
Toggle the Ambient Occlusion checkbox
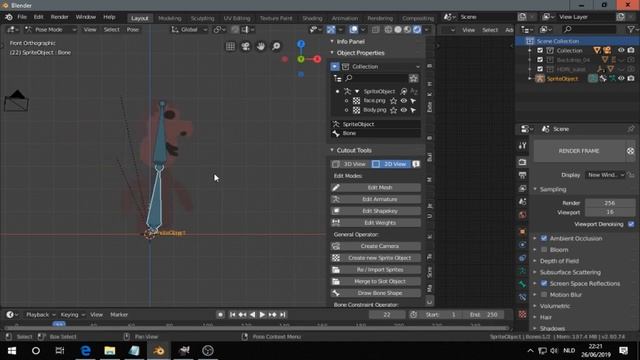tap(544, 238)
